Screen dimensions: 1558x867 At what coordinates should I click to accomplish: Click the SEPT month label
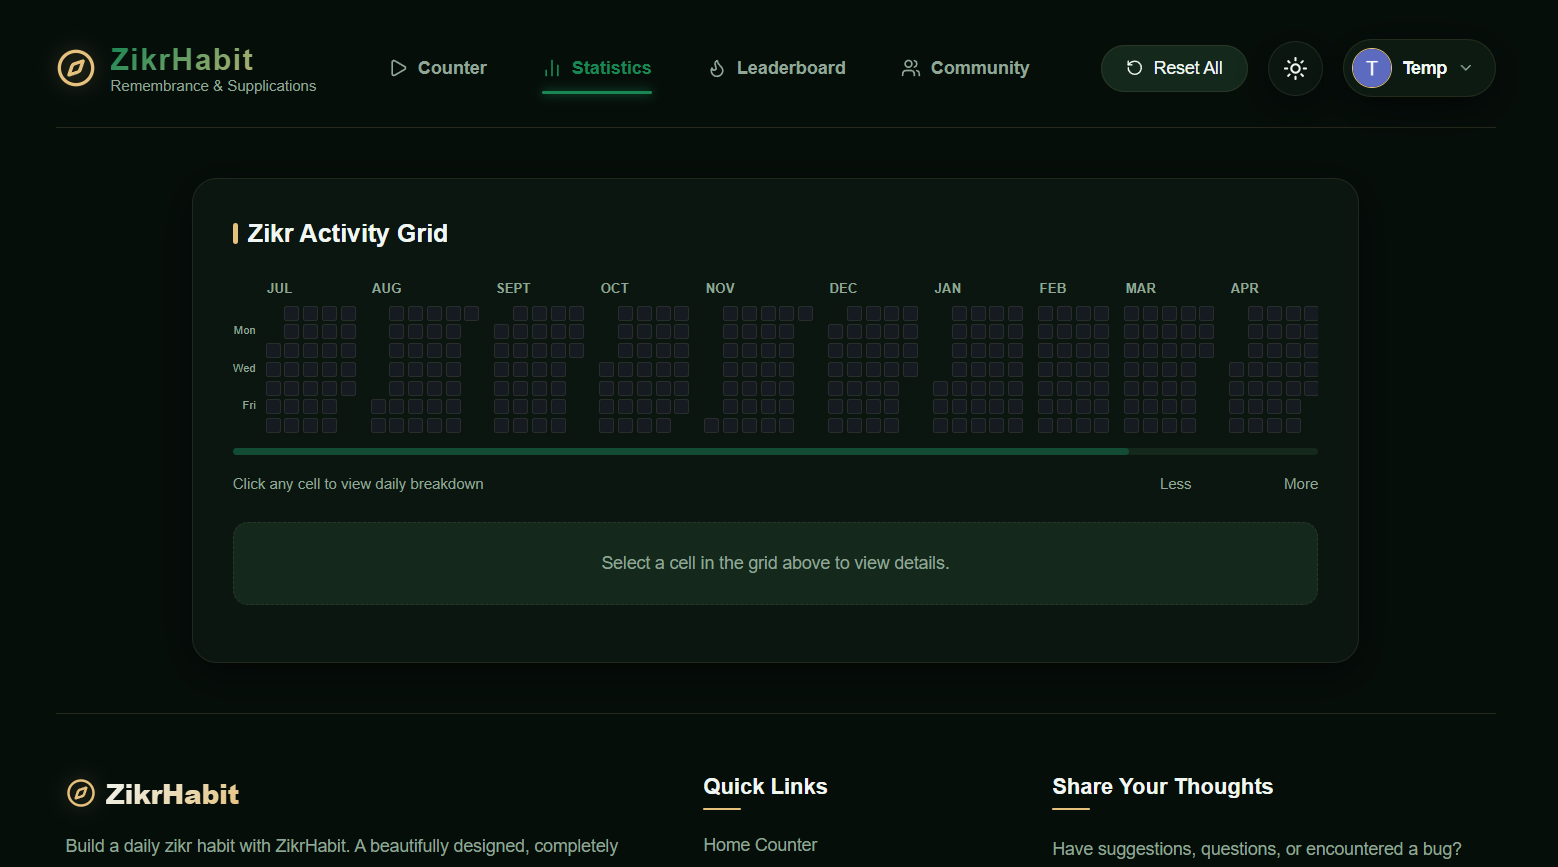click(x=513, y=288)
